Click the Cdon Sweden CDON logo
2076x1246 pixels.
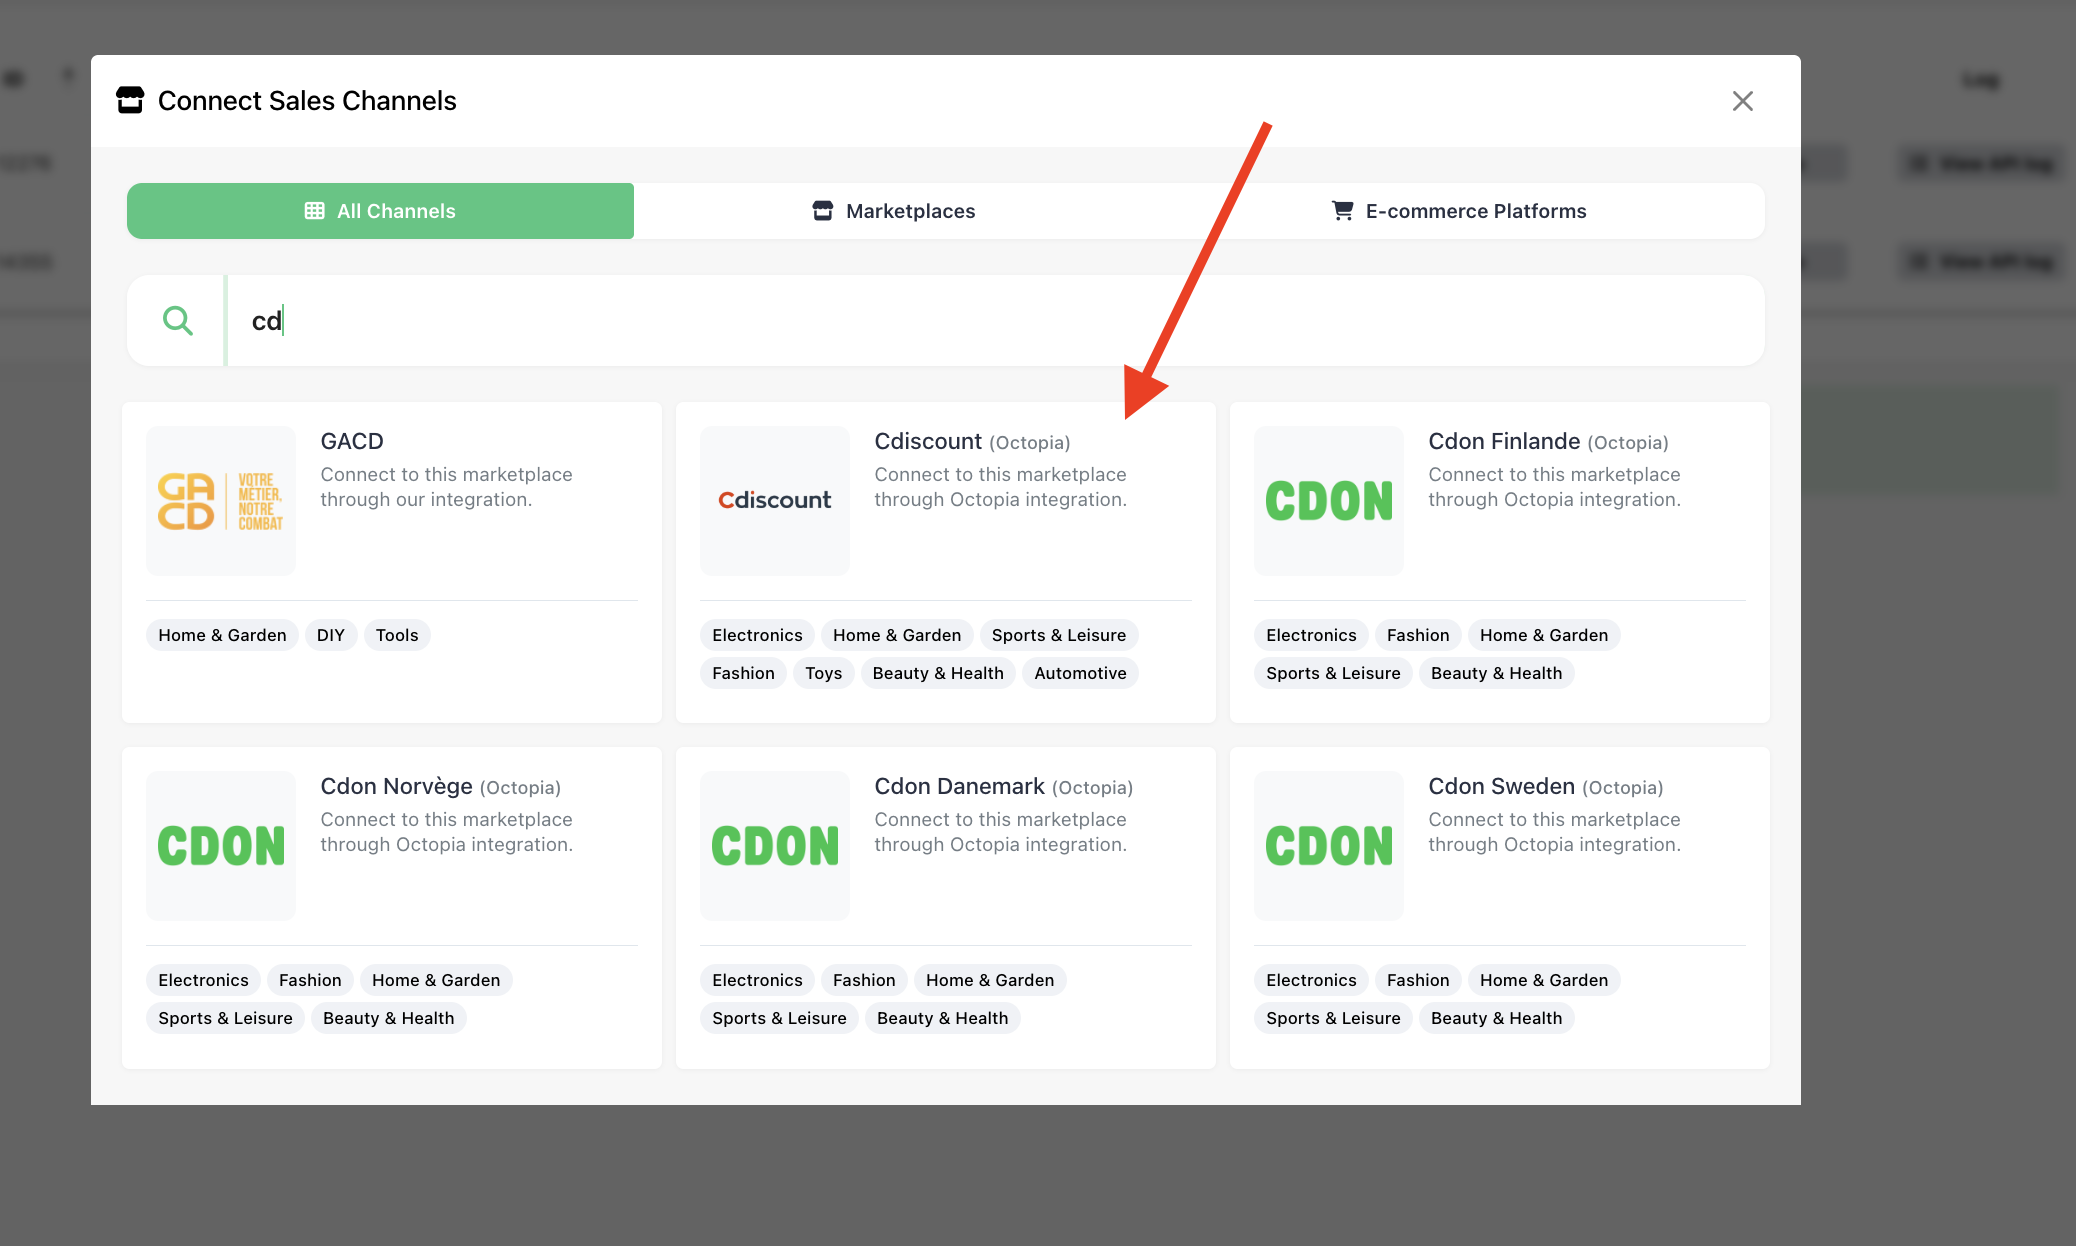[x=1329, y=846]
